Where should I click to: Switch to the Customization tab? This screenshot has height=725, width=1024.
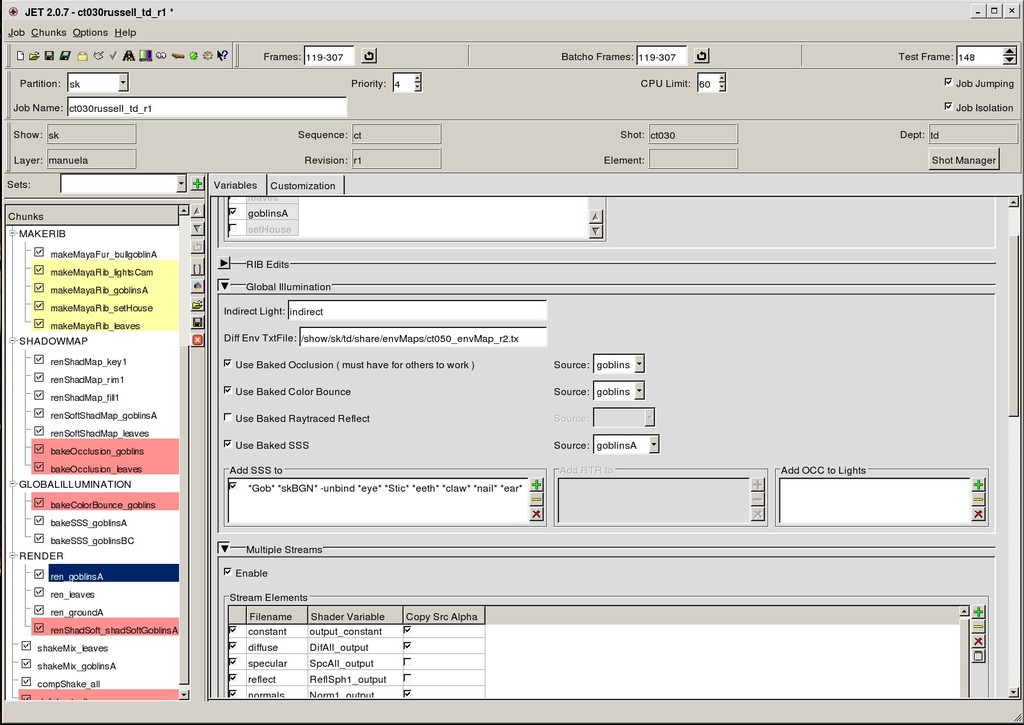pyautogui.click(x=303, y=185)
